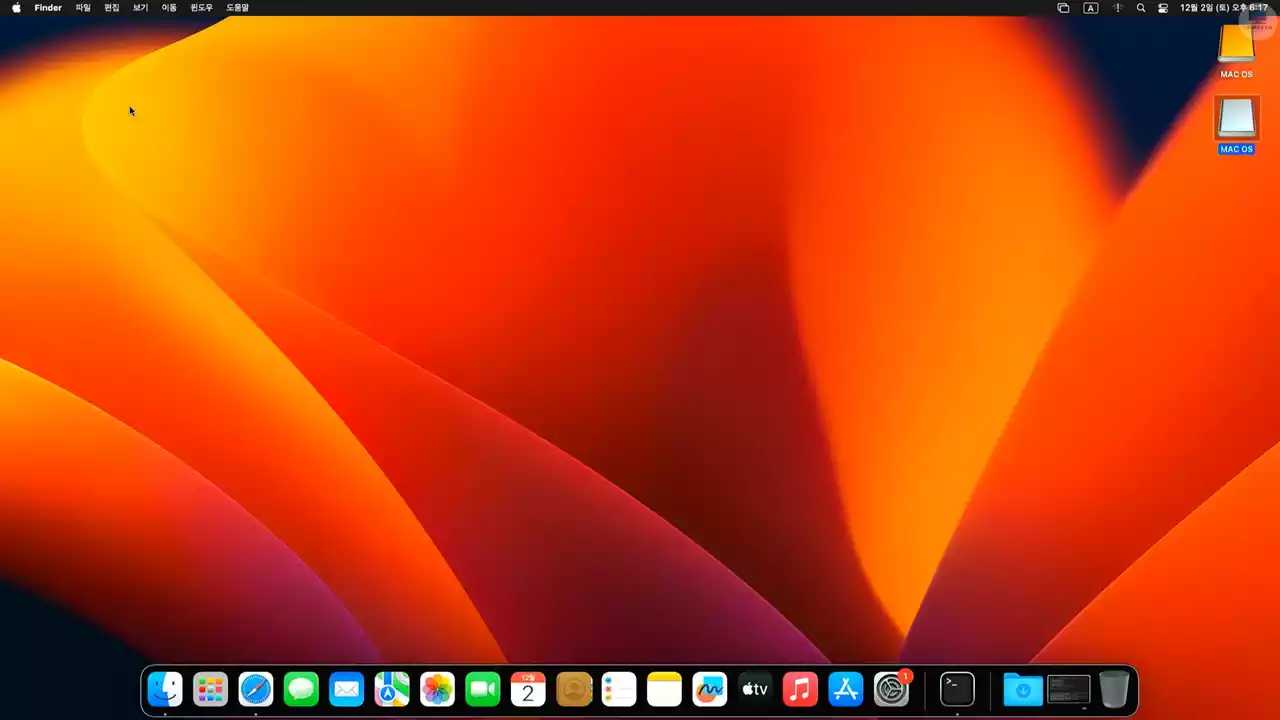
Task: Open the Downloads folder stack
Action: pyautogui.click(x=1023, y=689)
